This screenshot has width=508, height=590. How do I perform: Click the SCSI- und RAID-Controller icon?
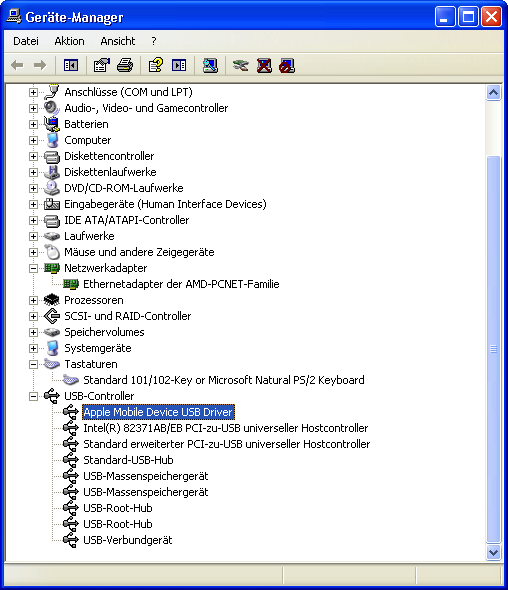52,316
